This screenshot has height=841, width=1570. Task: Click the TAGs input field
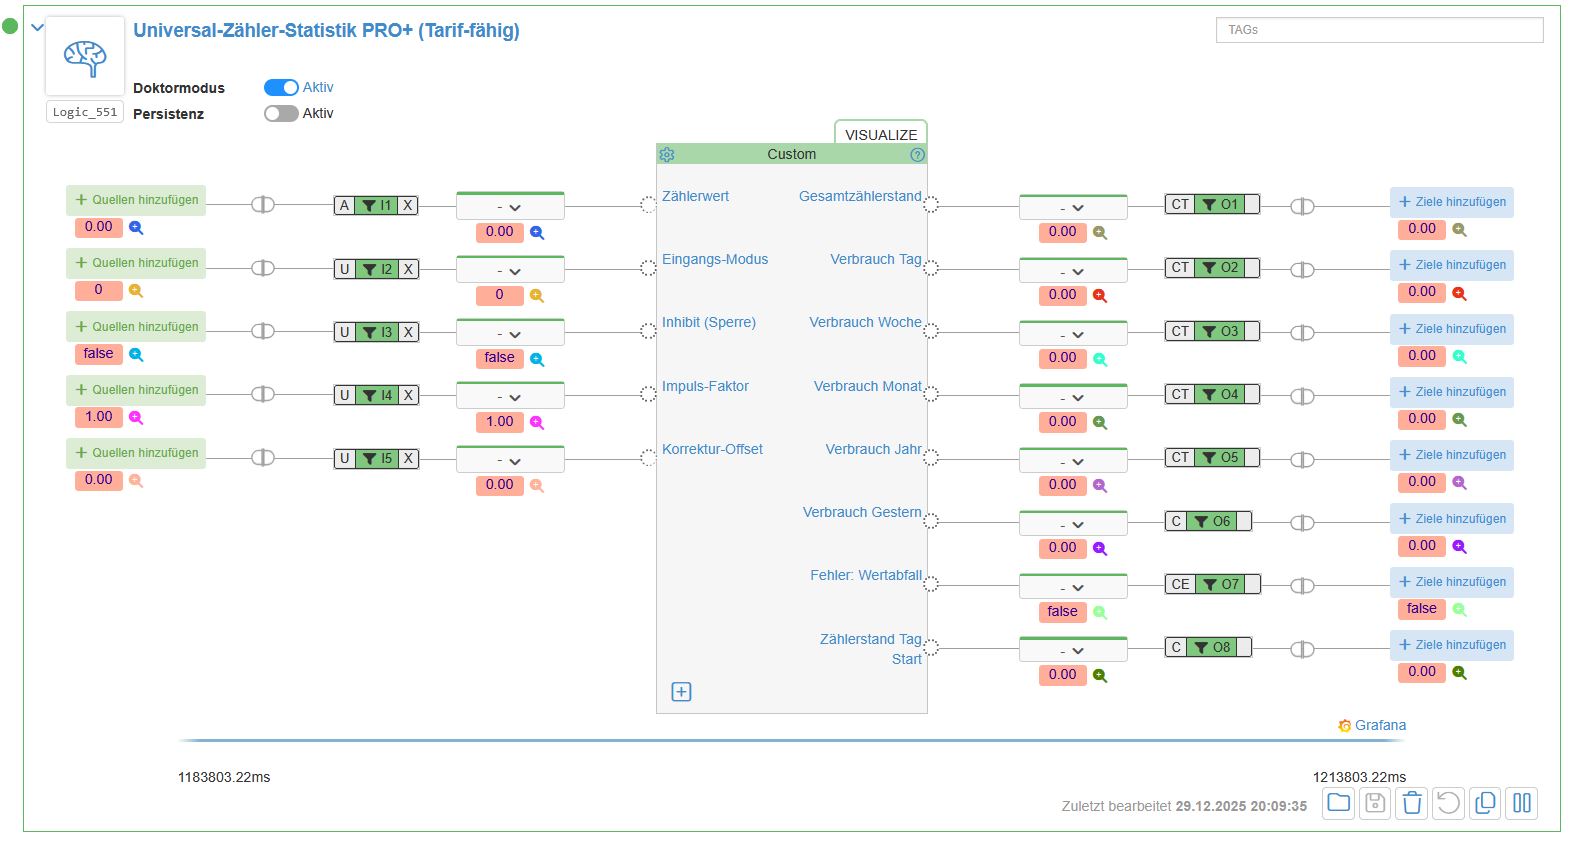tap(1378, 30)
